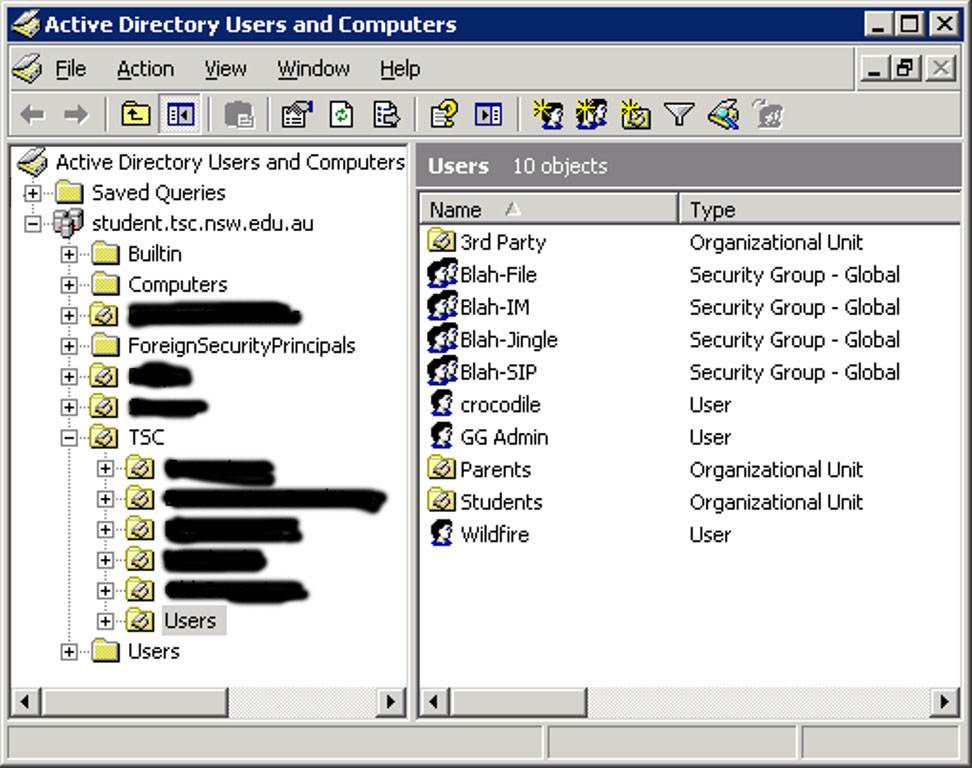The image size is (972, 768).
Task: Click the right arrow of the tree pane scrollbar
Action: tap(392, 702)
